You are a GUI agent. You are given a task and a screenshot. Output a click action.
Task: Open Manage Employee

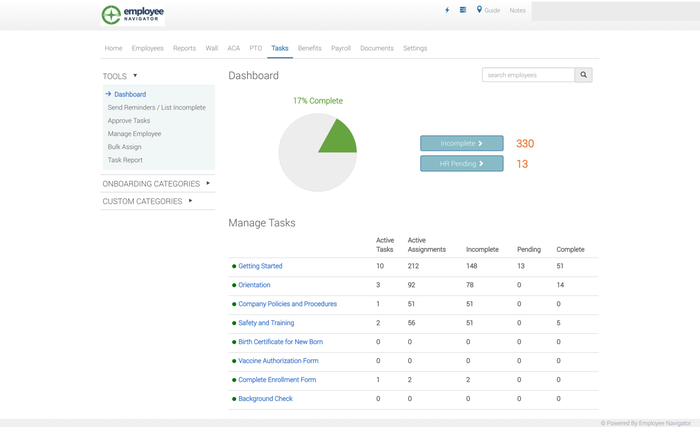134,134
